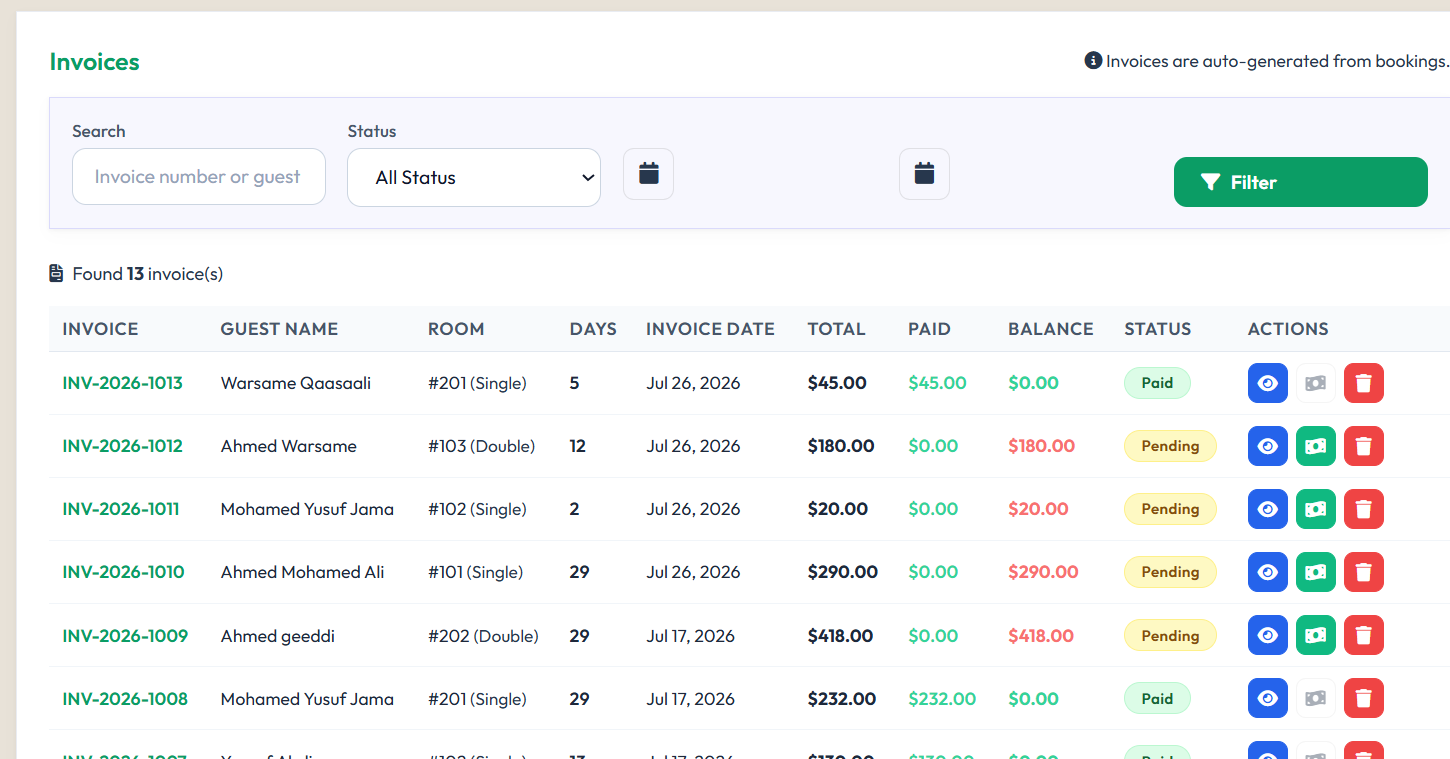The height and width of the screenshot is (759, 1450).
Task: Open invoice link INV-2026-1010
Action: point(124,572)
